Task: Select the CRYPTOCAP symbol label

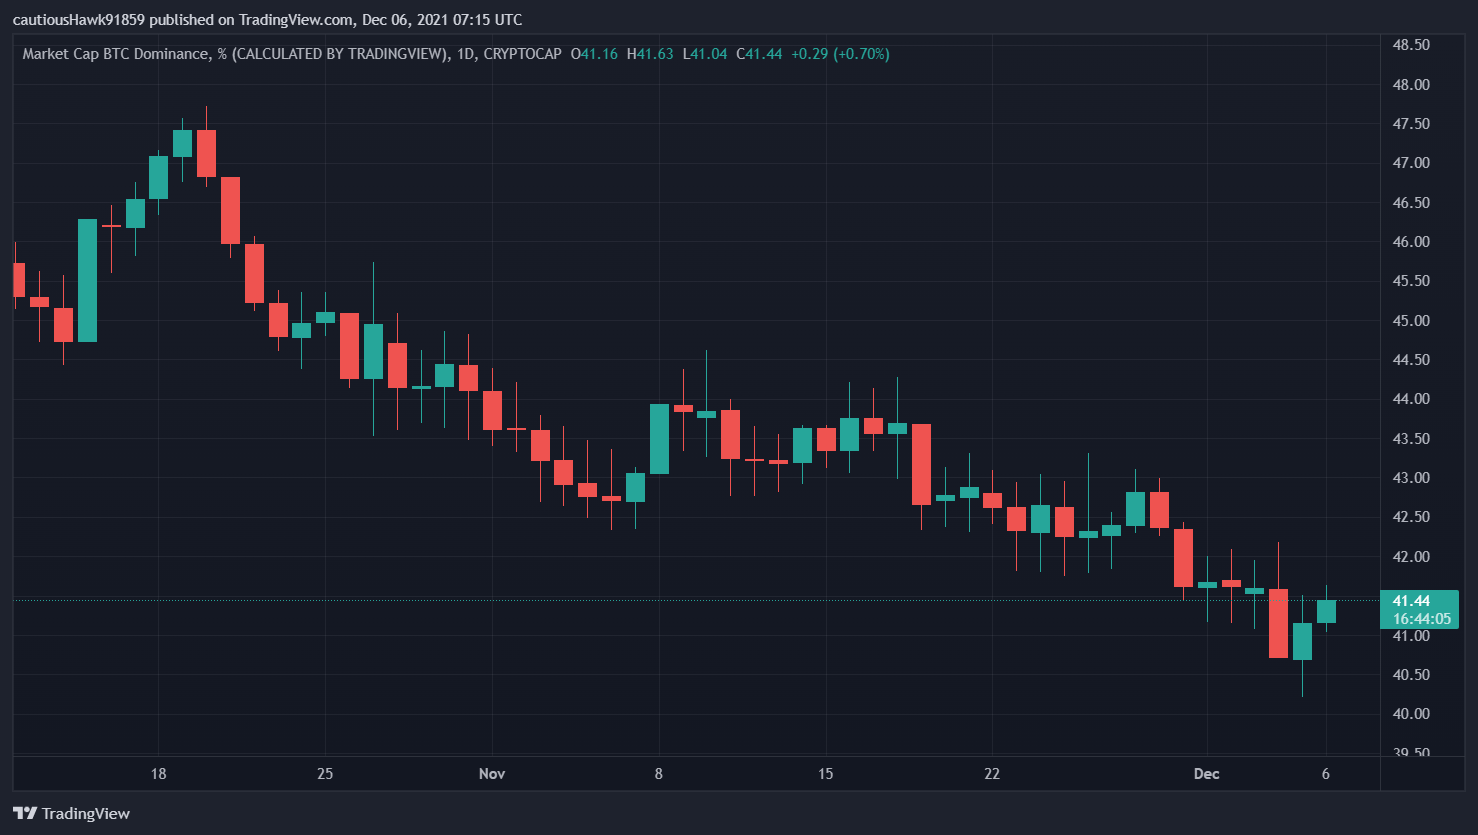Action: pyautogui.click(x=525, y=55)
